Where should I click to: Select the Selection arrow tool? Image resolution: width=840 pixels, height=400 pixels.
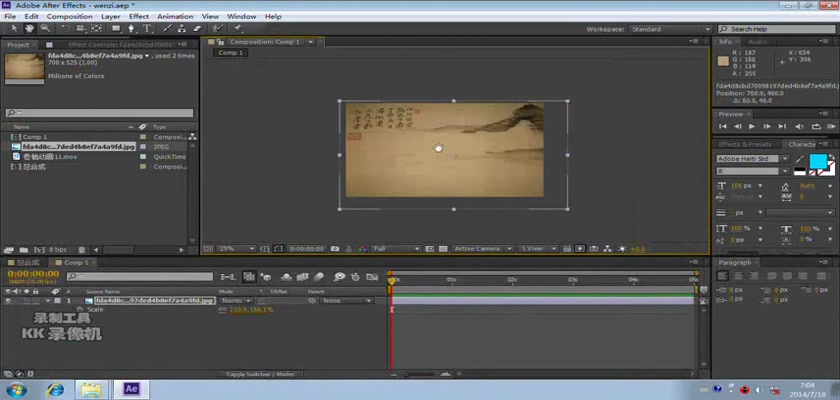(x=14, y=28)
